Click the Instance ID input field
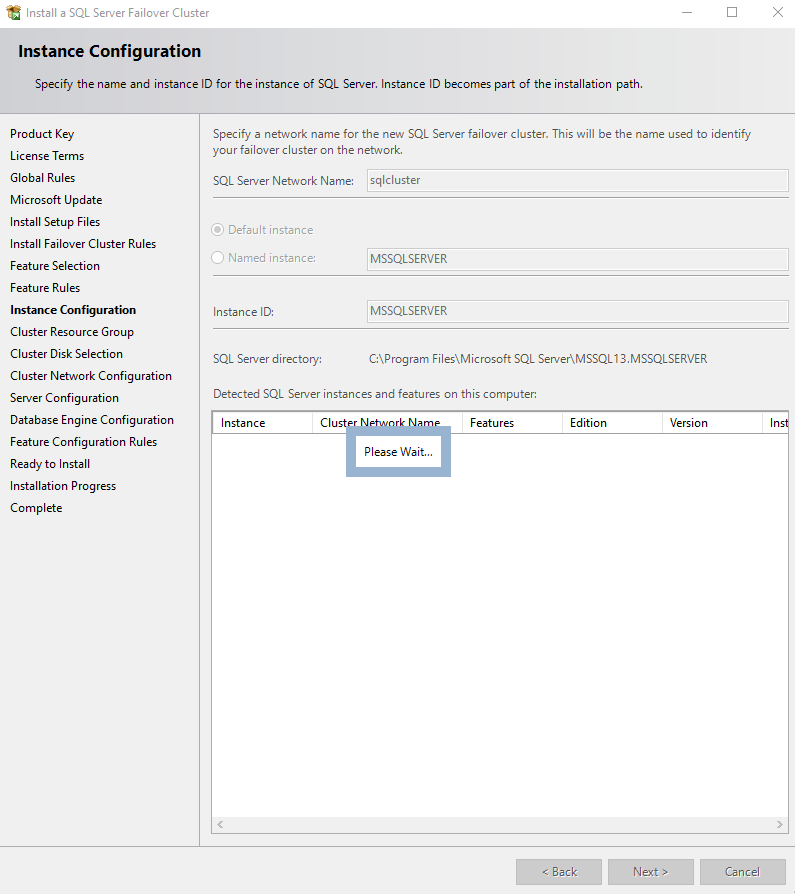The height and width of the screenshot is (894, 795). pyautogui.click(x=577, y=311)
